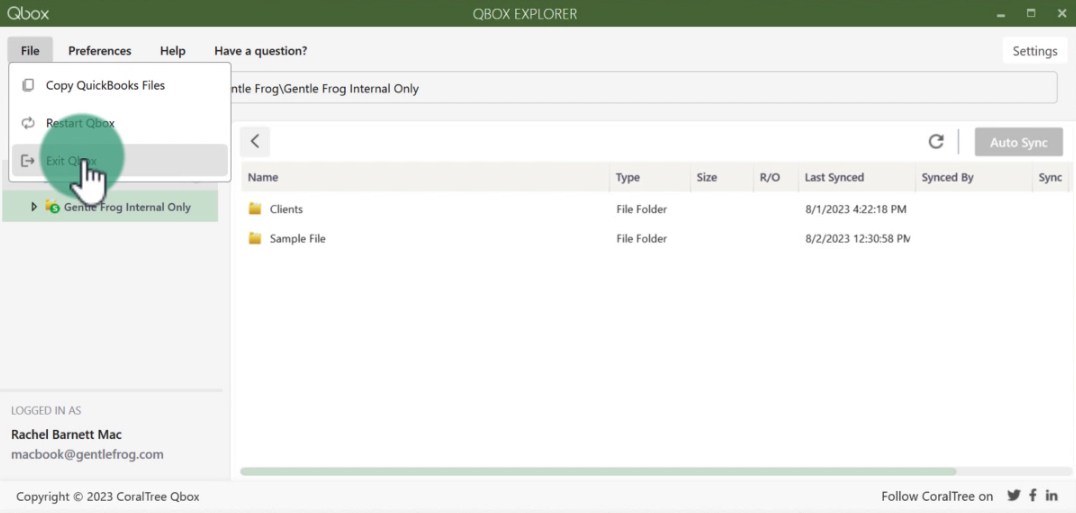Click the Sample File row Last Synced date
This screenshot has width=1076, height=513.
point(858,239)
